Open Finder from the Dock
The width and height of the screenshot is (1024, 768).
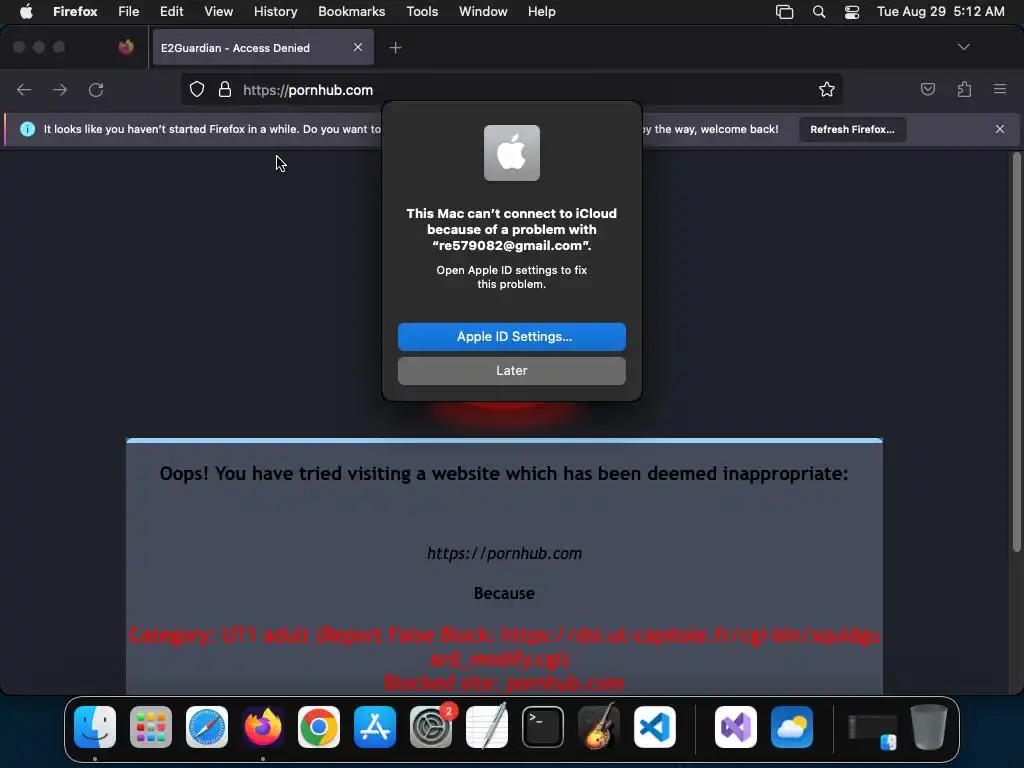click(95, 727)
